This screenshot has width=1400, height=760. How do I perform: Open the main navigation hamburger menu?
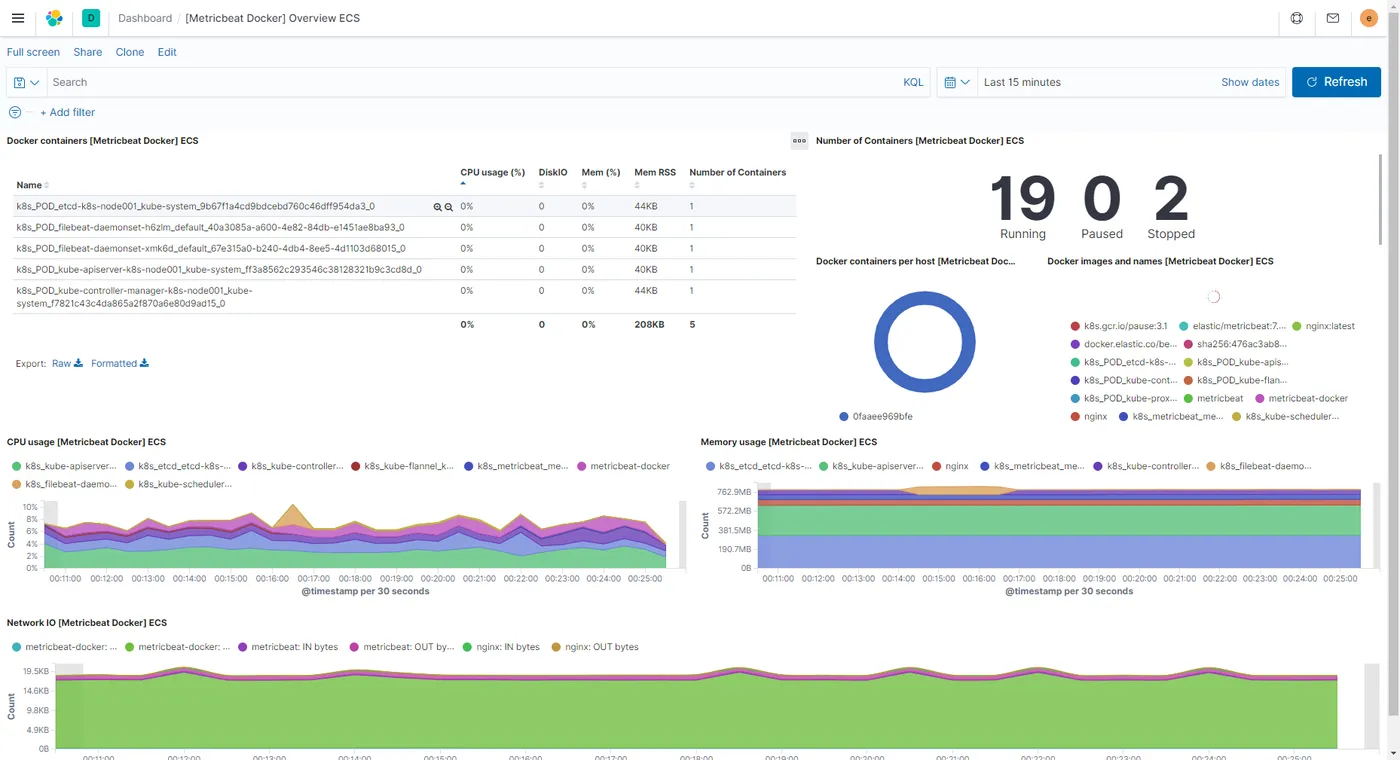tap(18, 18)
